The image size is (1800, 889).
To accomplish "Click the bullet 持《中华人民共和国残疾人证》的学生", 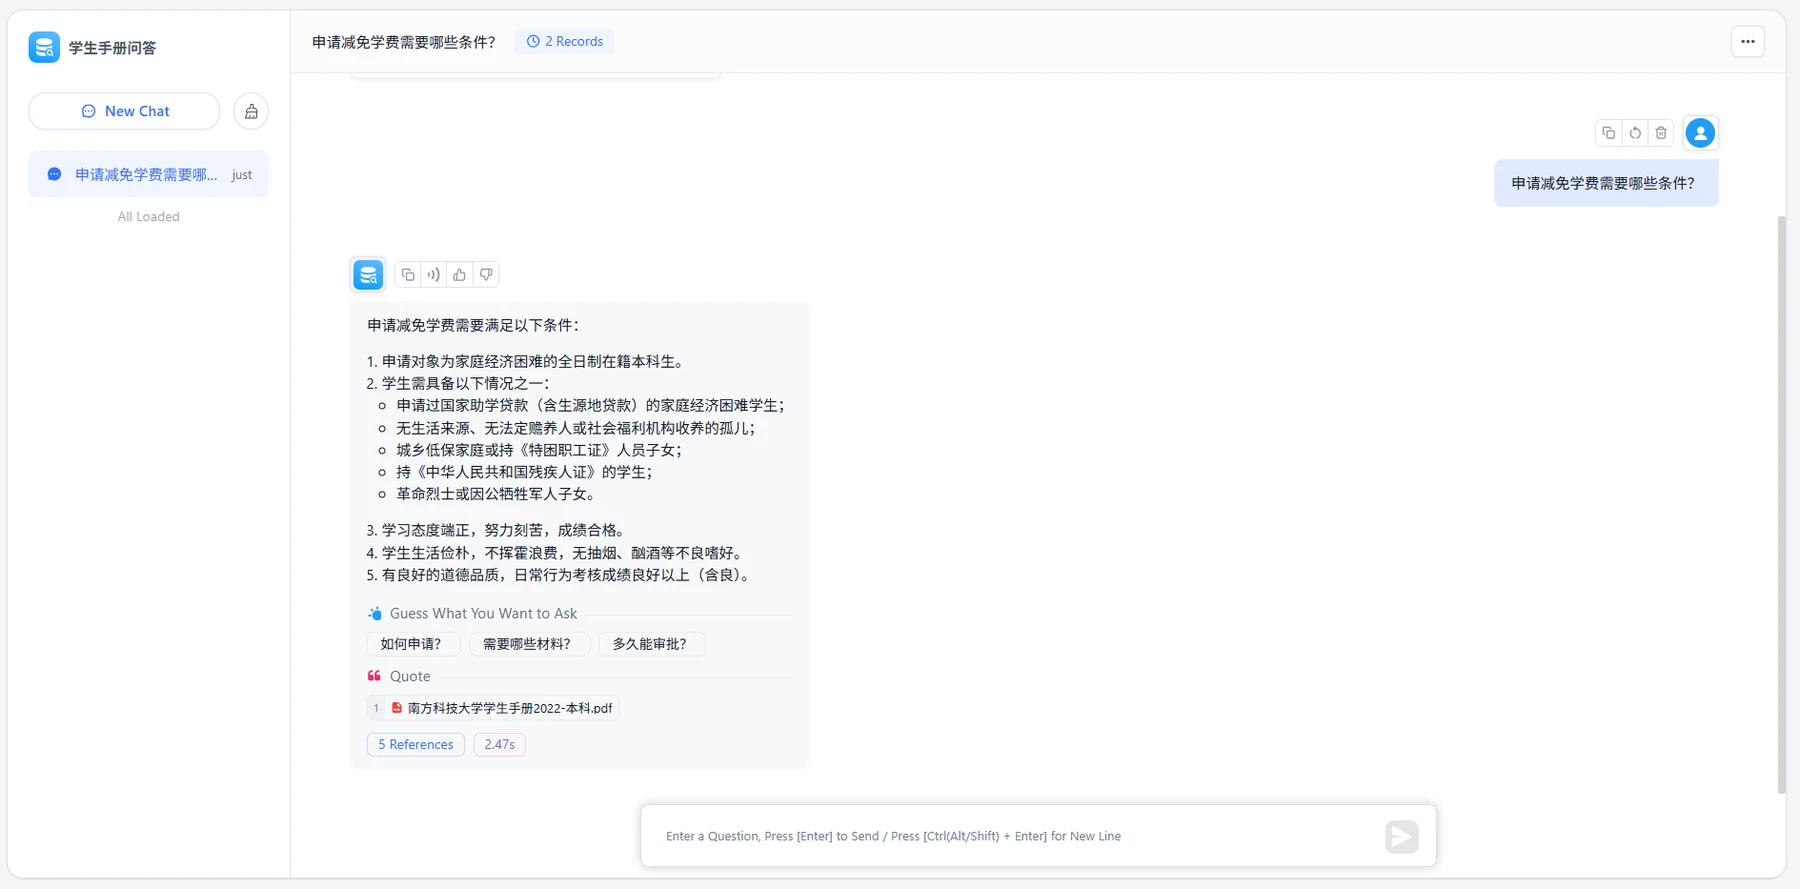I will (524, 472).
